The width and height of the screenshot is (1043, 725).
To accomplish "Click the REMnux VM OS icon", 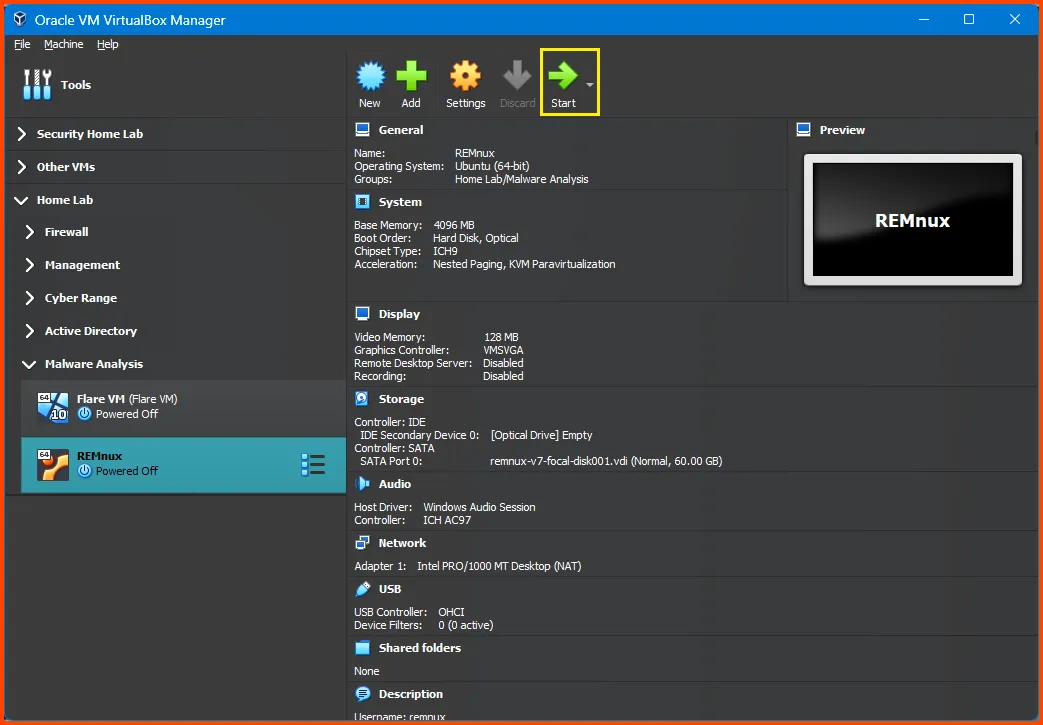I will click(53, 464).
